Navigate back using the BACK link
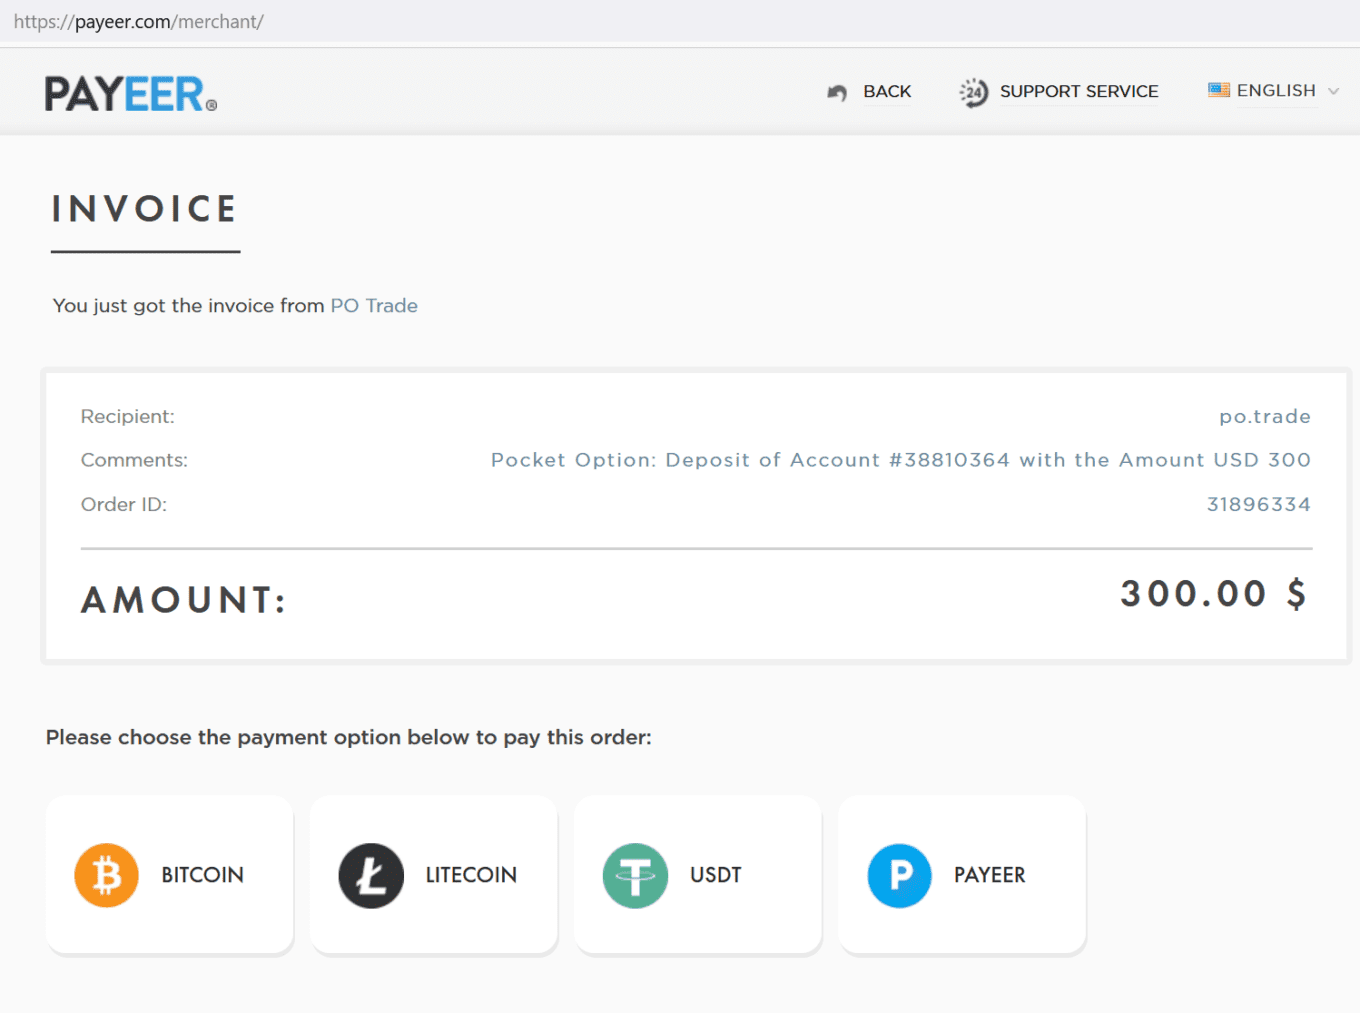 coord(886,91)
